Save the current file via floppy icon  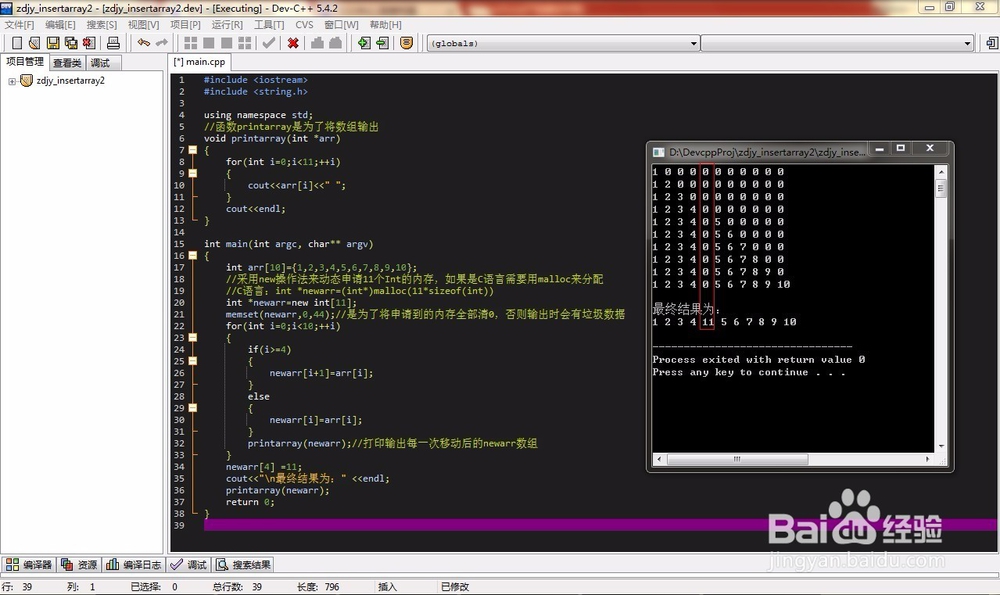pos(53,43)
